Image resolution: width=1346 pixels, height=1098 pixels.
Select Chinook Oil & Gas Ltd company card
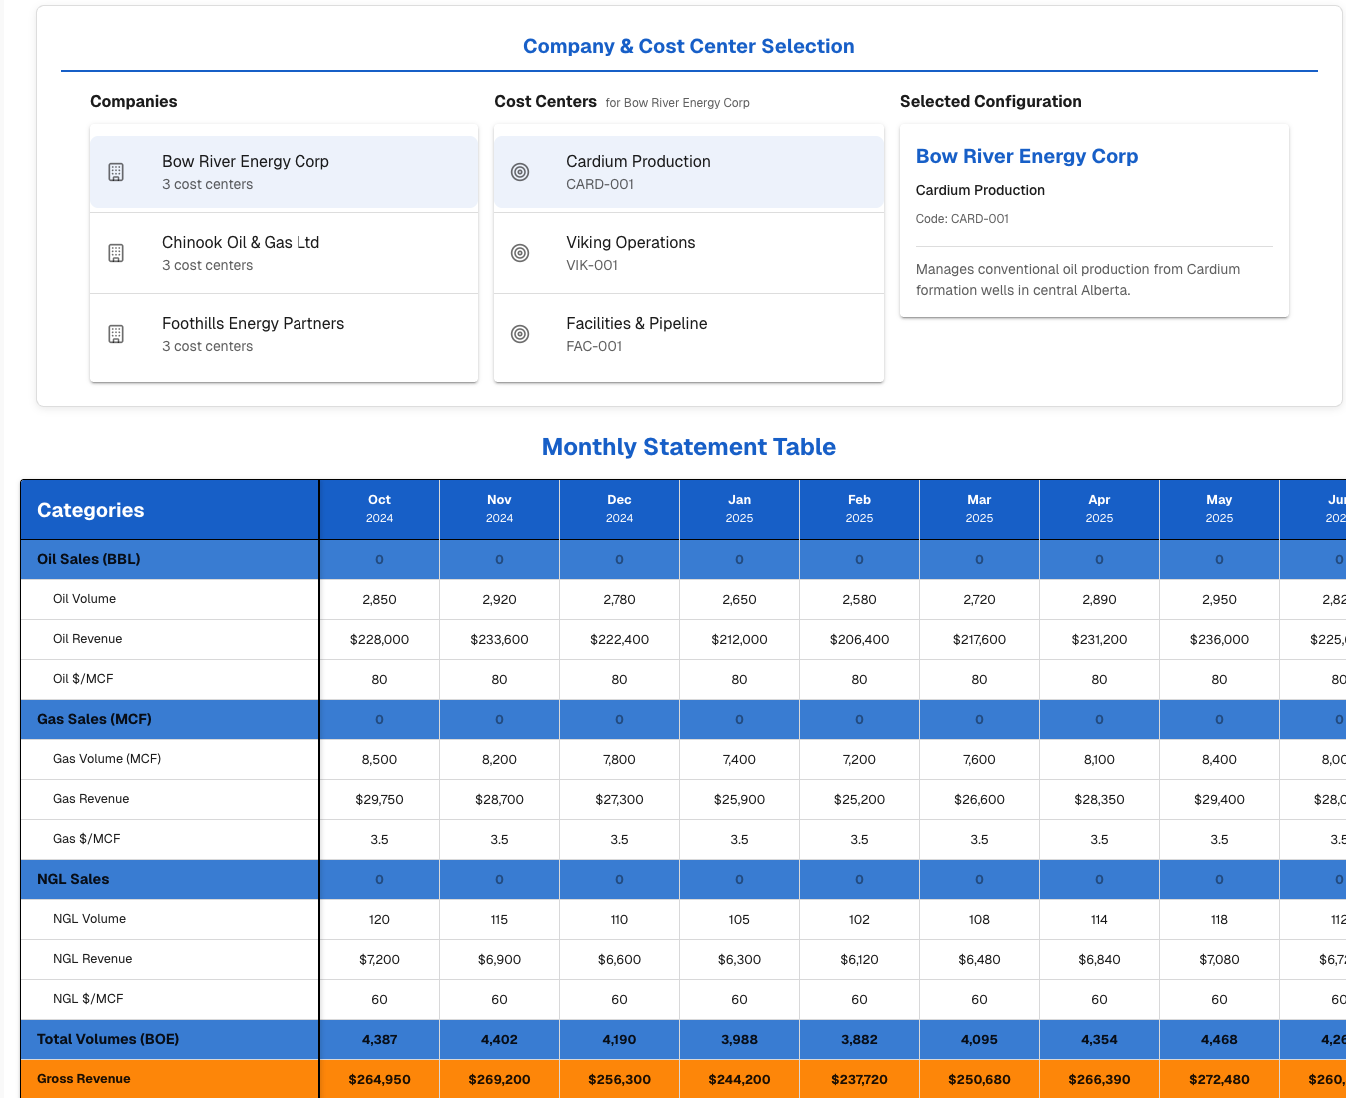point(284,252)
